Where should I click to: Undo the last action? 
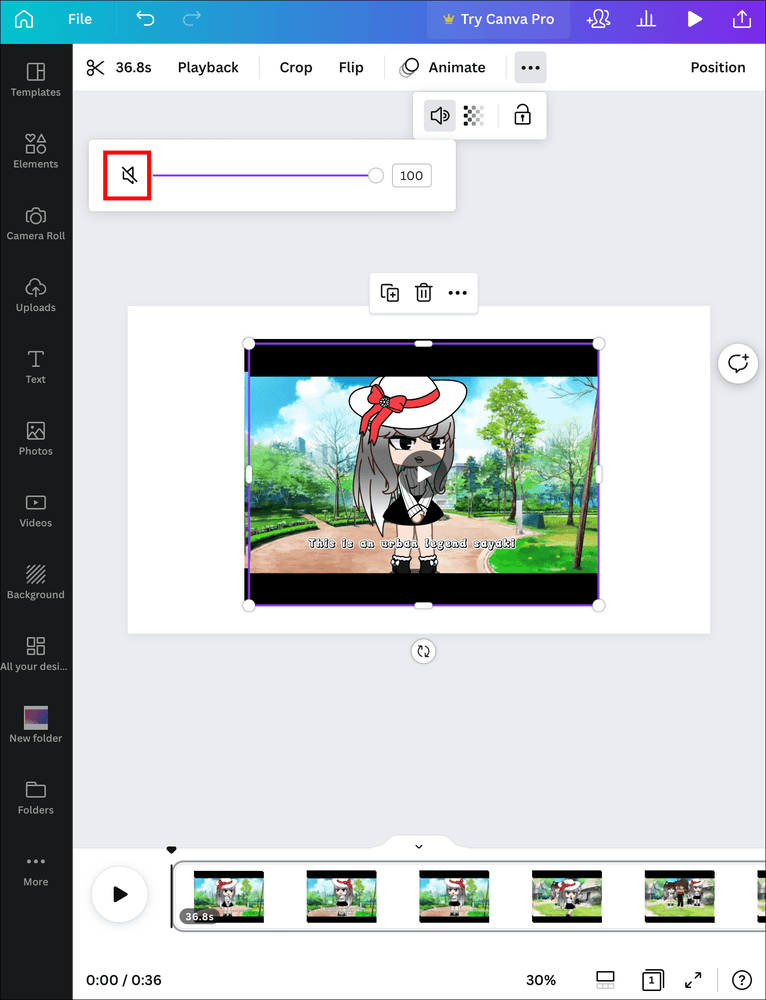[146, 19]
